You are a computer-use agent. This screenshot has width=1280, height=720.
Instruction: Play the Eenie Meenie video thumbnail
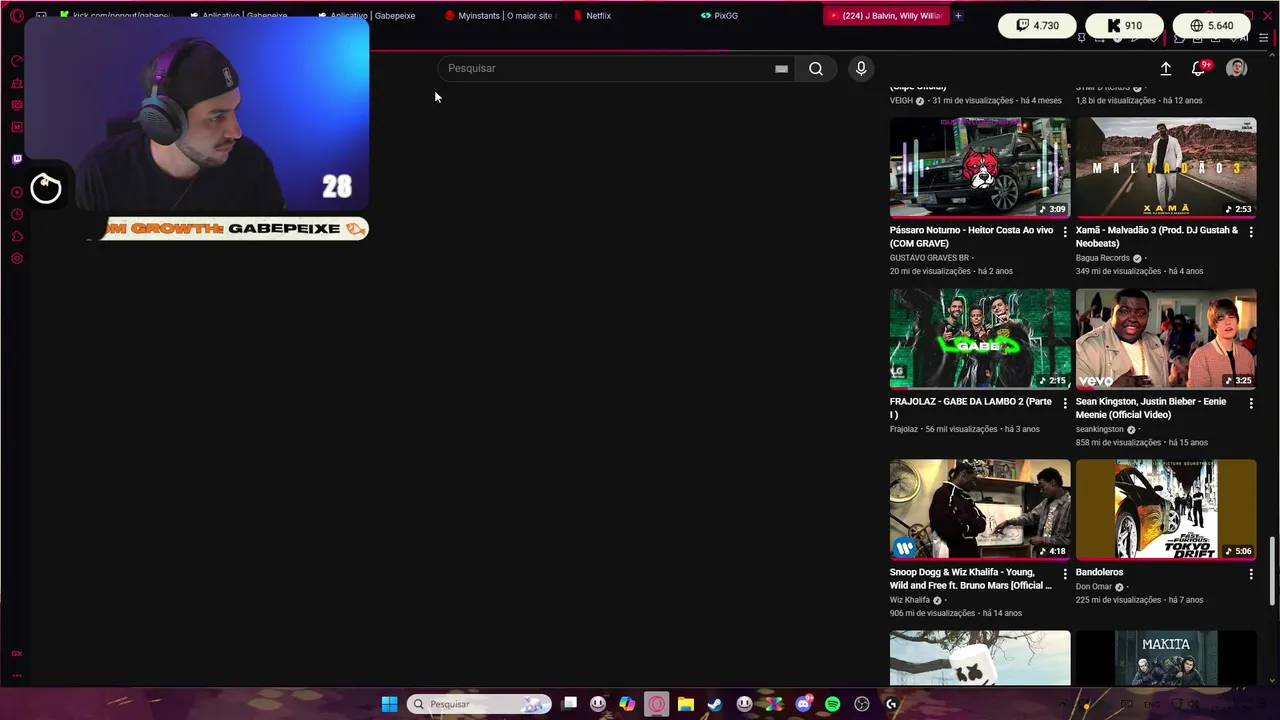1166,338
